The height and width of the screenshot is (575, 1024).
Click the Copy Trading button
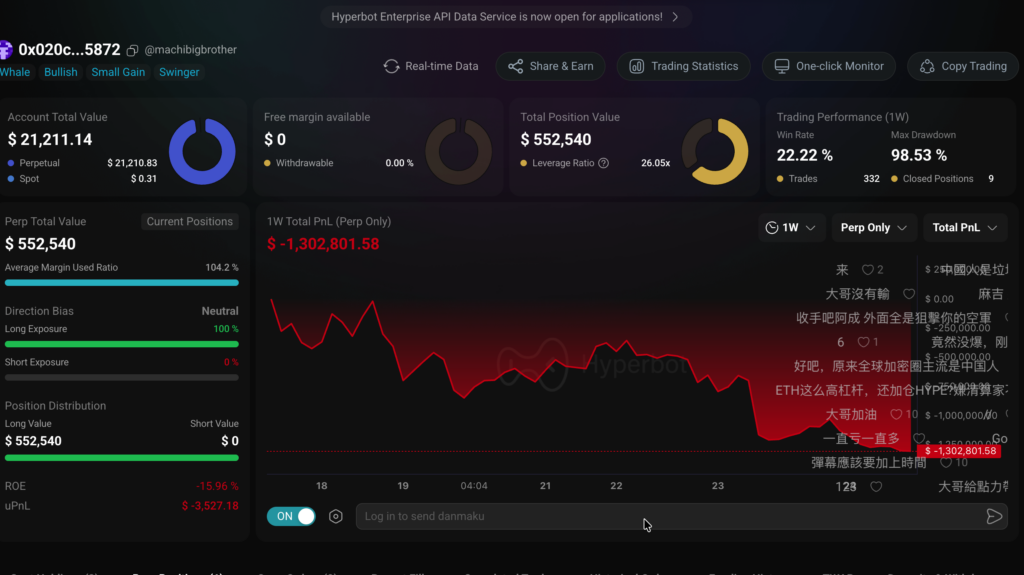coord(963,66)
